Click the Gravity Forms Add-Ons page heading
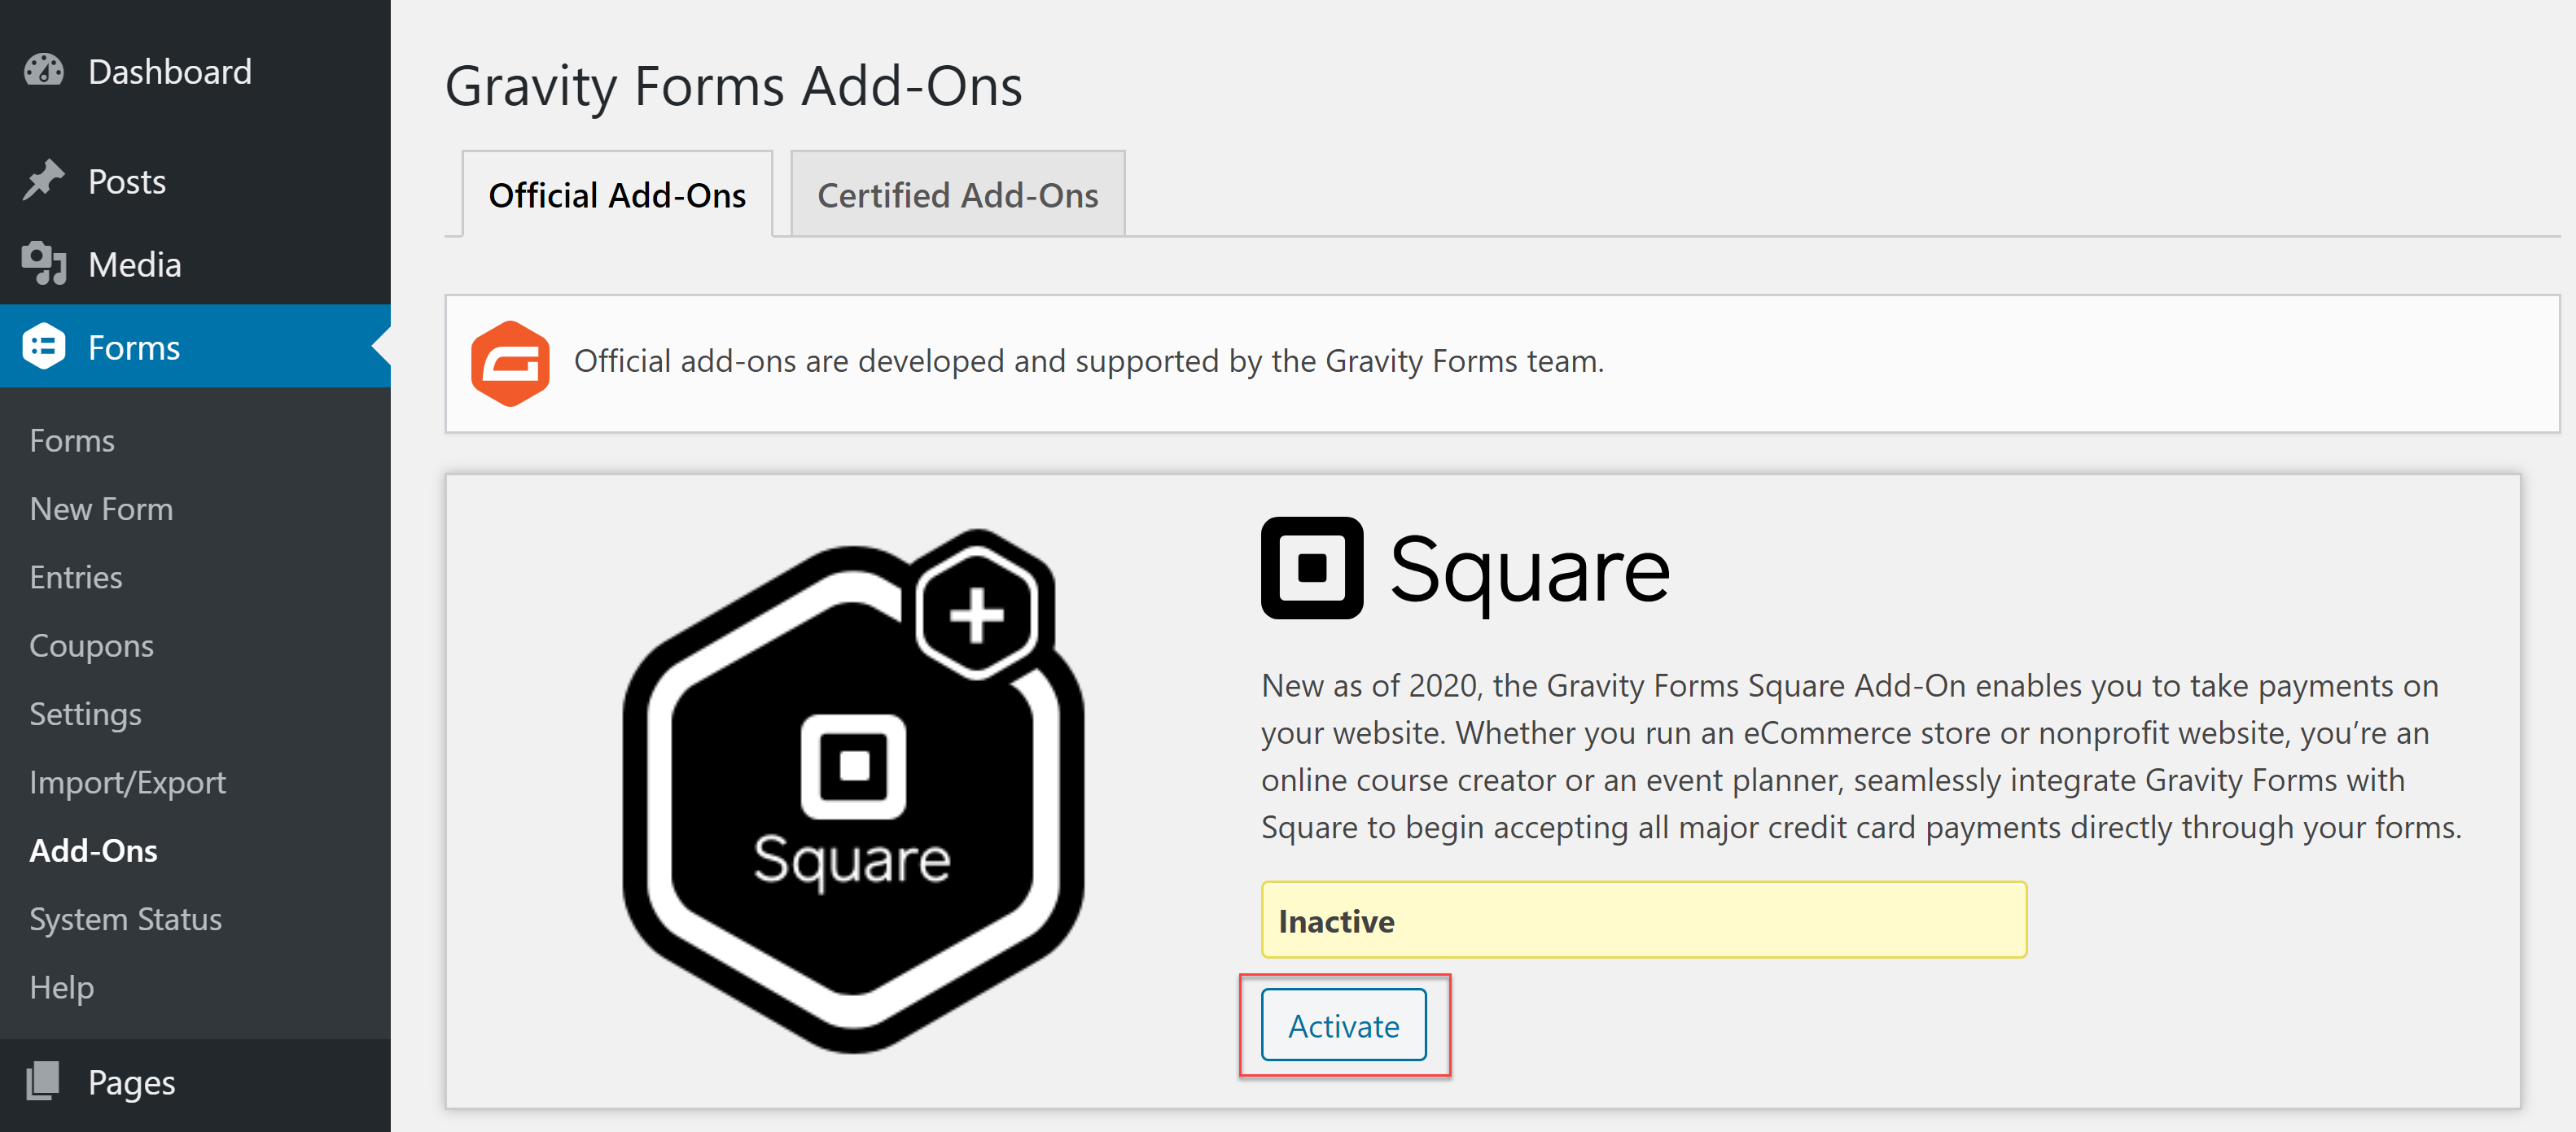The height and width of the screenshot is (1132, 2576). (x=733, y=86)
